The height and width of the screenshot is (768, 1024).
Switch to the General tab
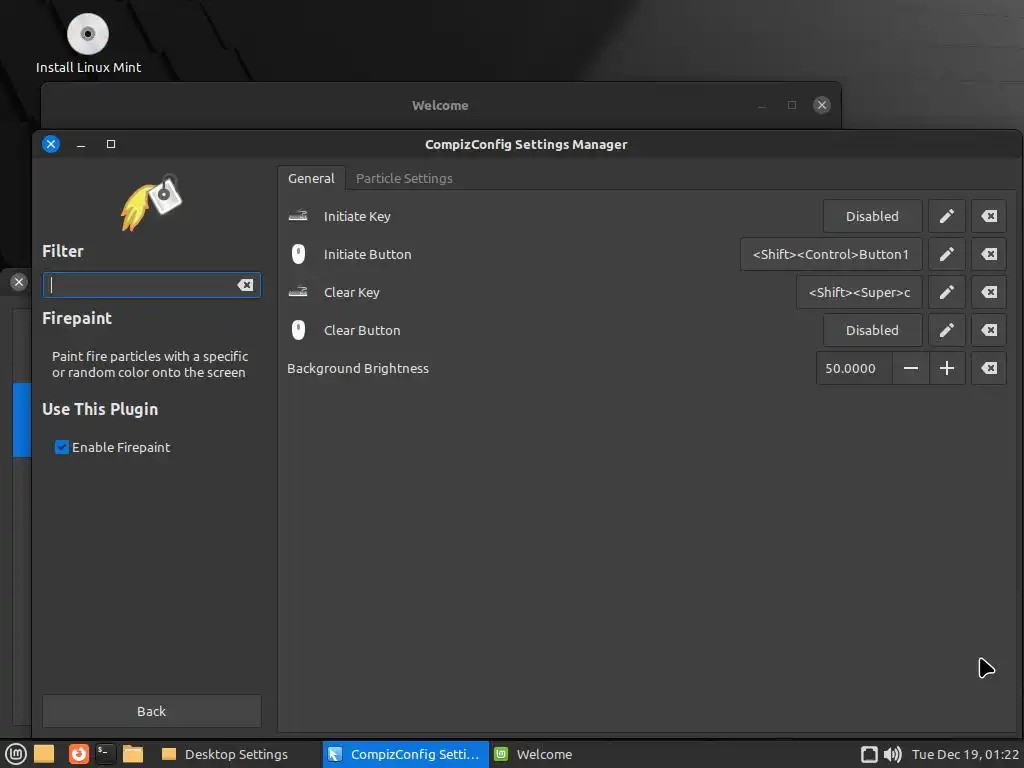[x=311, y=178]
